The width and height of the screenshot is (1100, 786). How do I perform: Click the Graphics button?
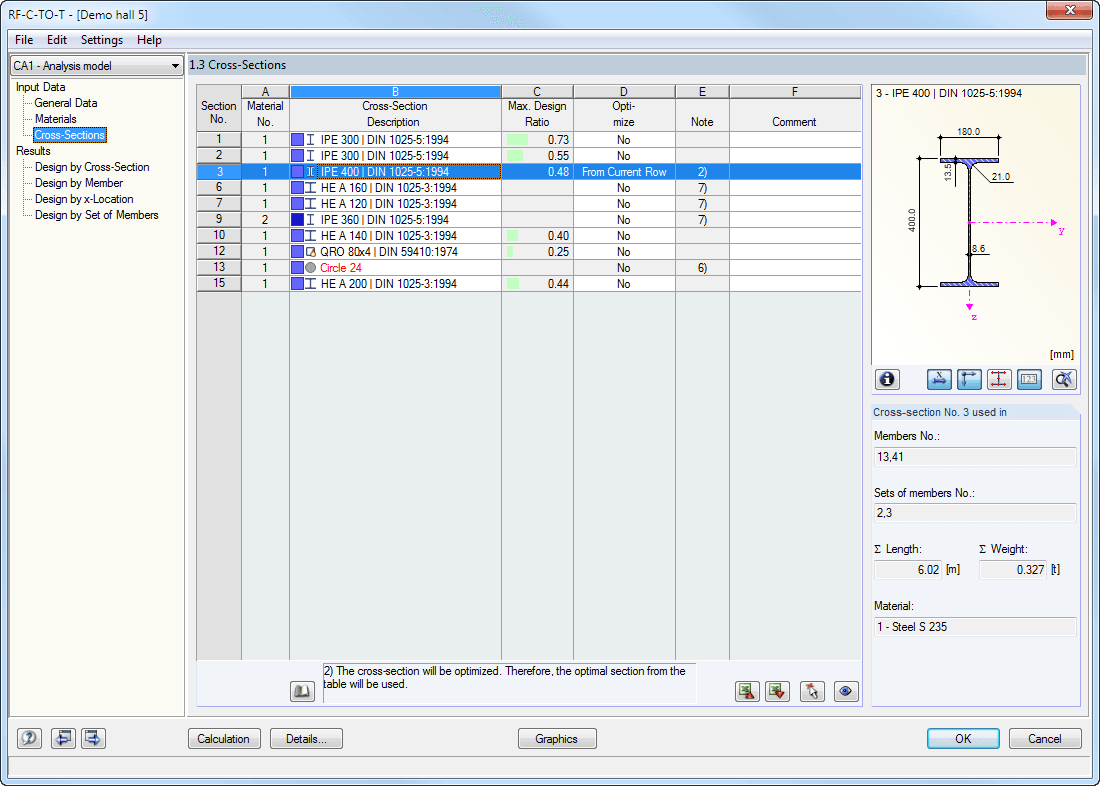click(x=557, y=739)
